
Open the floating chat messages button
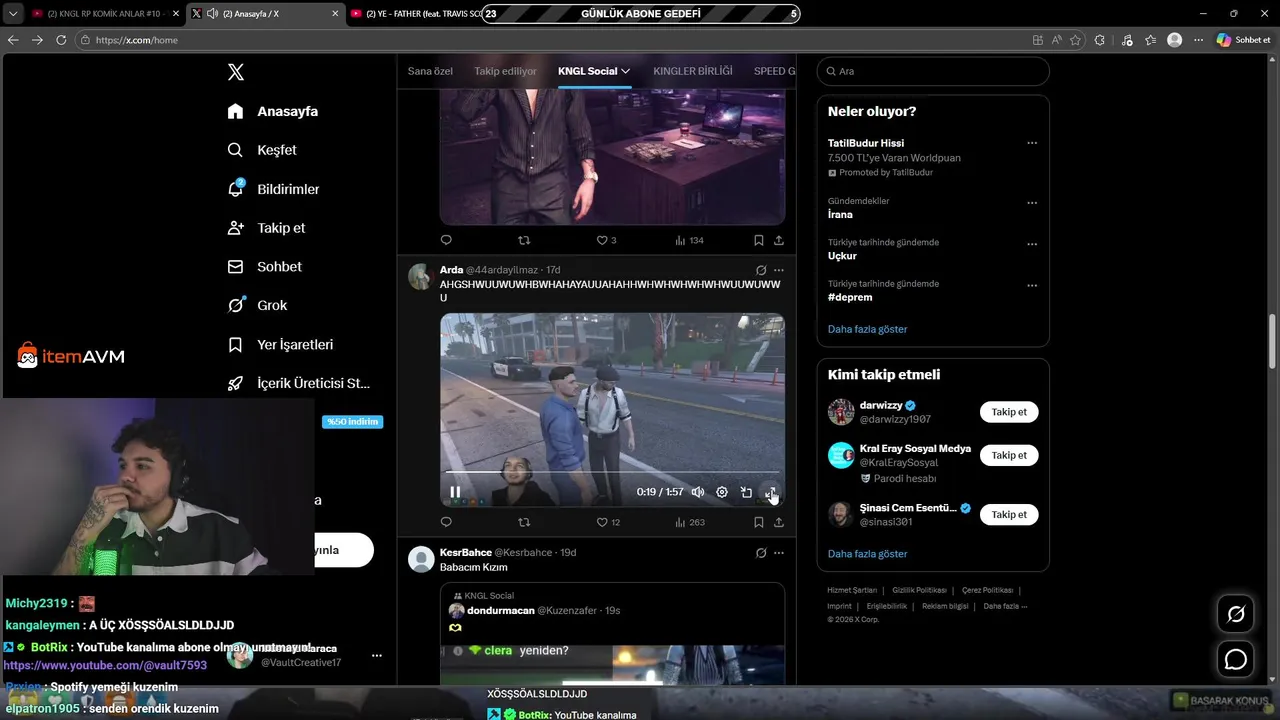click(x=1236, y=660)
